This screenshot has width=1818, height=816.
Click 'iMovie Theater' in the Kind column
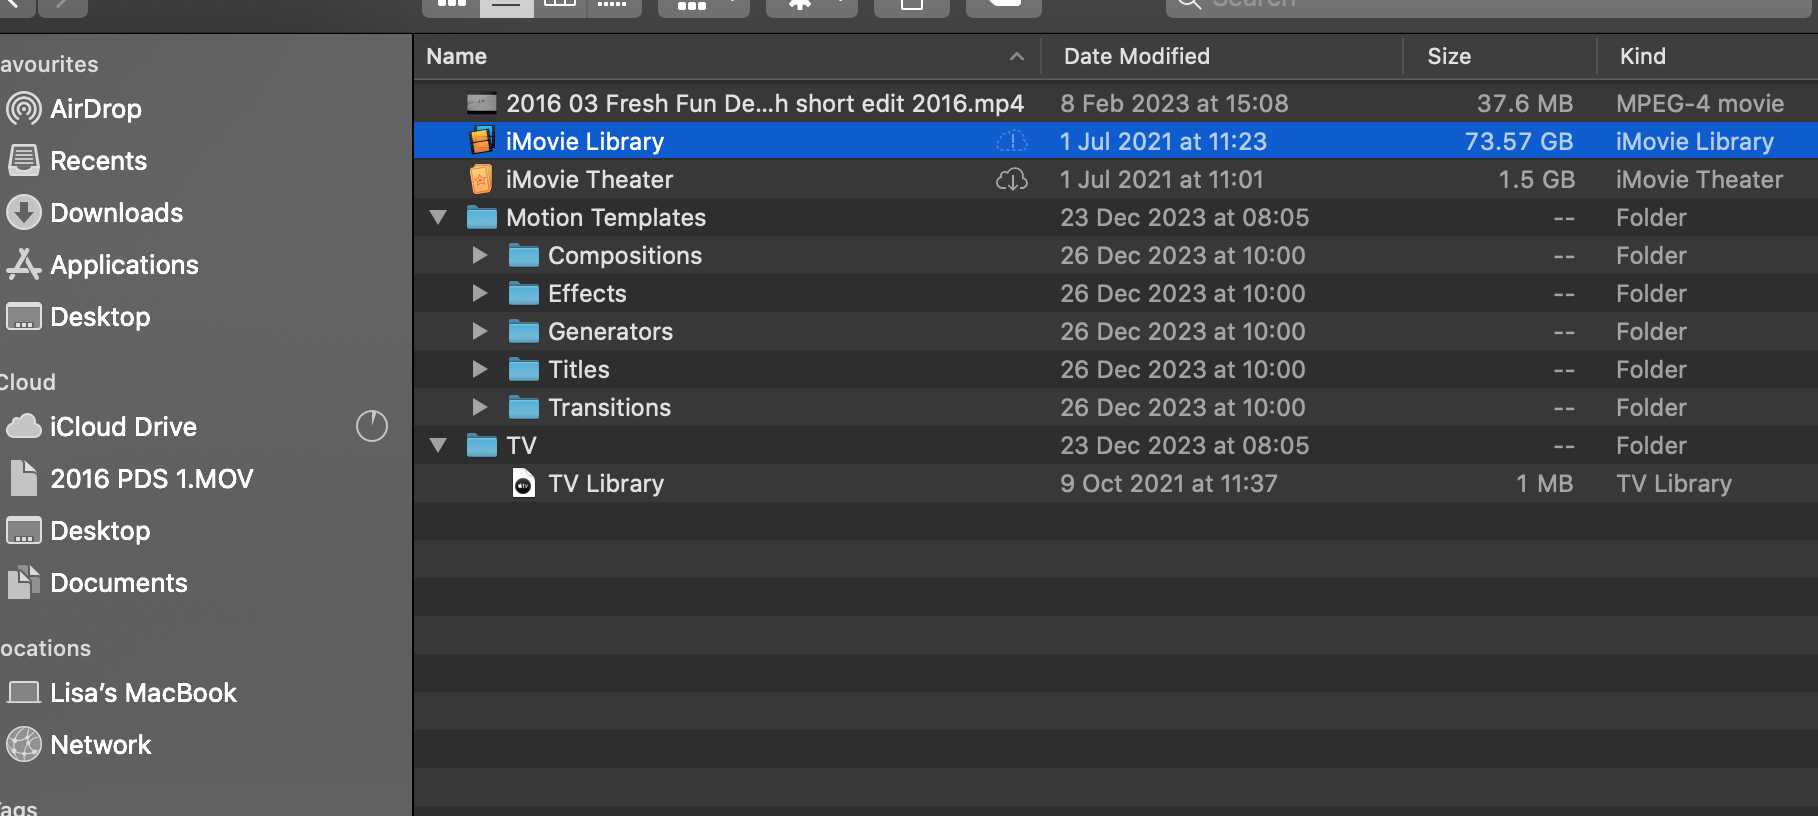[1700, 179]
